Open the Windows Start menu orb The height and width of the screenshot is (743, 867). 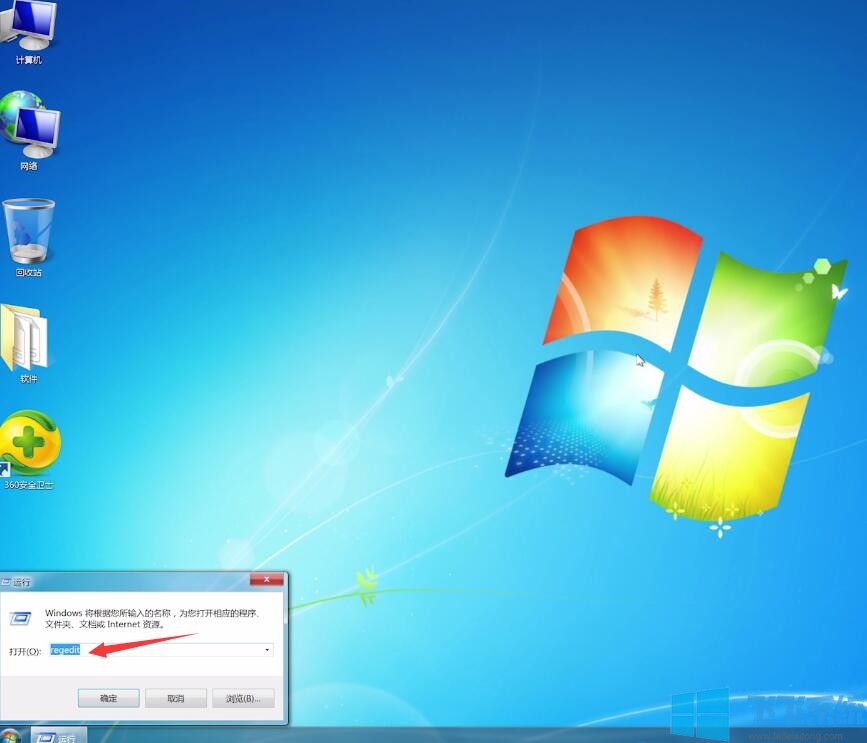click(x=10, y=737)
